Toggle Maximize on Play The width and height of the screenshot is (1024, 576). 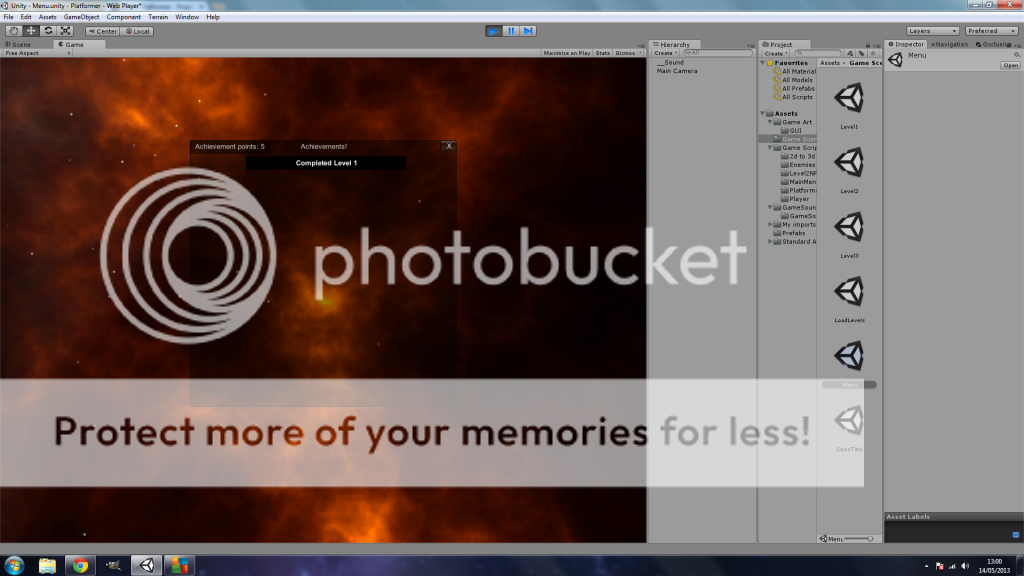pyautogui.click(x=566, y=53)
